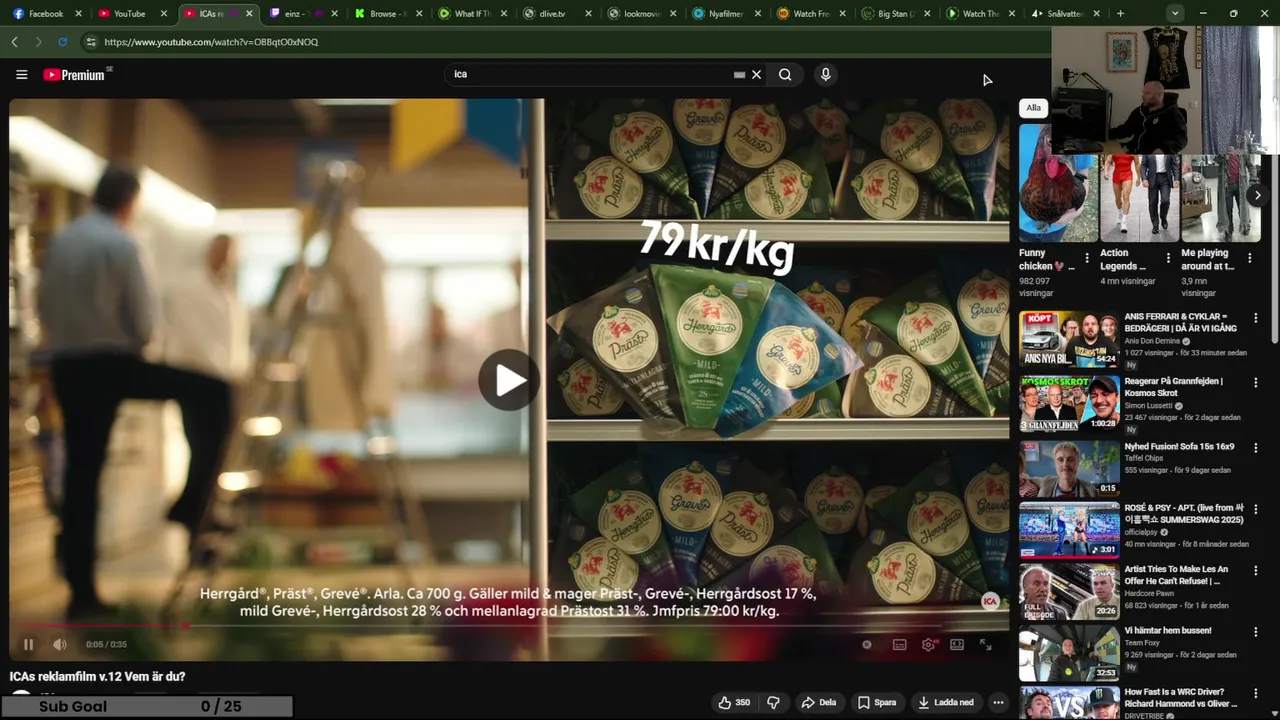Image resolution: width=1280 pixels, height=720 pixels.
Task: Open options for ANIS FERRARI & CYKLAR video
Action: [1256, 318]
